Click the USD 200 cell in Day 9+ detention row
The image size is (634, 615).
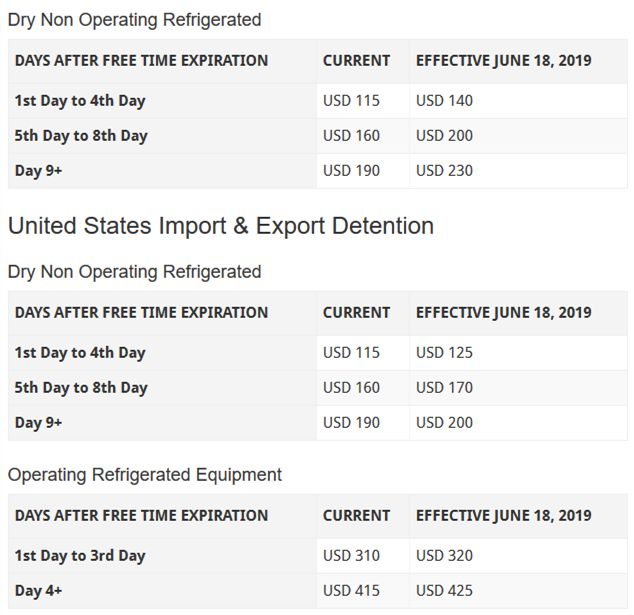tap(444, 423)
